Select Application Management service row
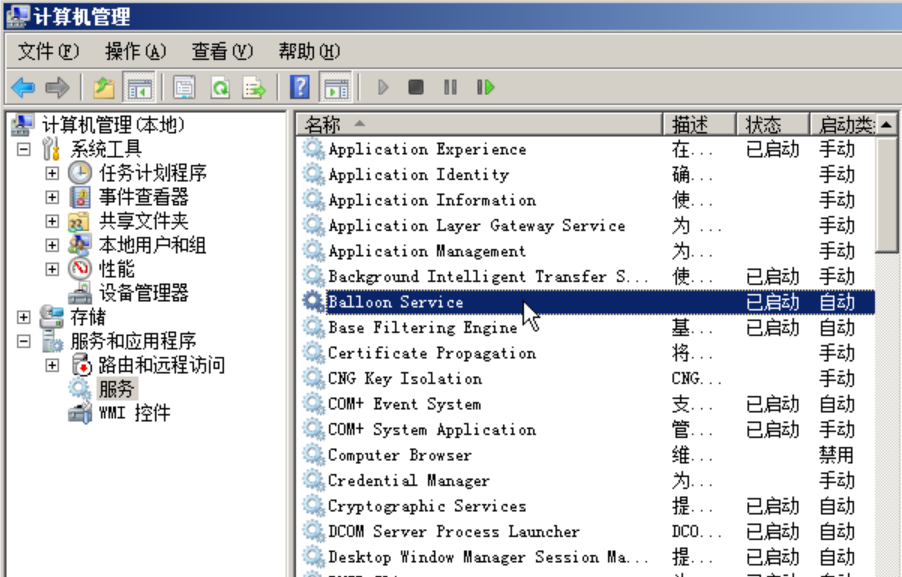The width and height of the screenshot is (902, 577). [x=586, y=251]
